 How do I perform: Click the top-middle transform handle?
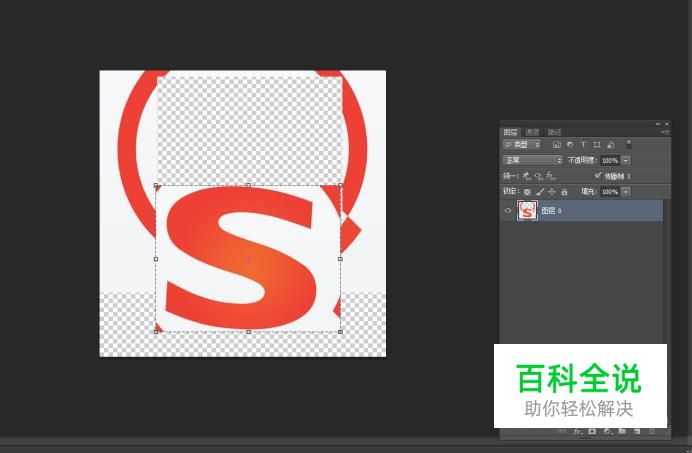point(248,185)
